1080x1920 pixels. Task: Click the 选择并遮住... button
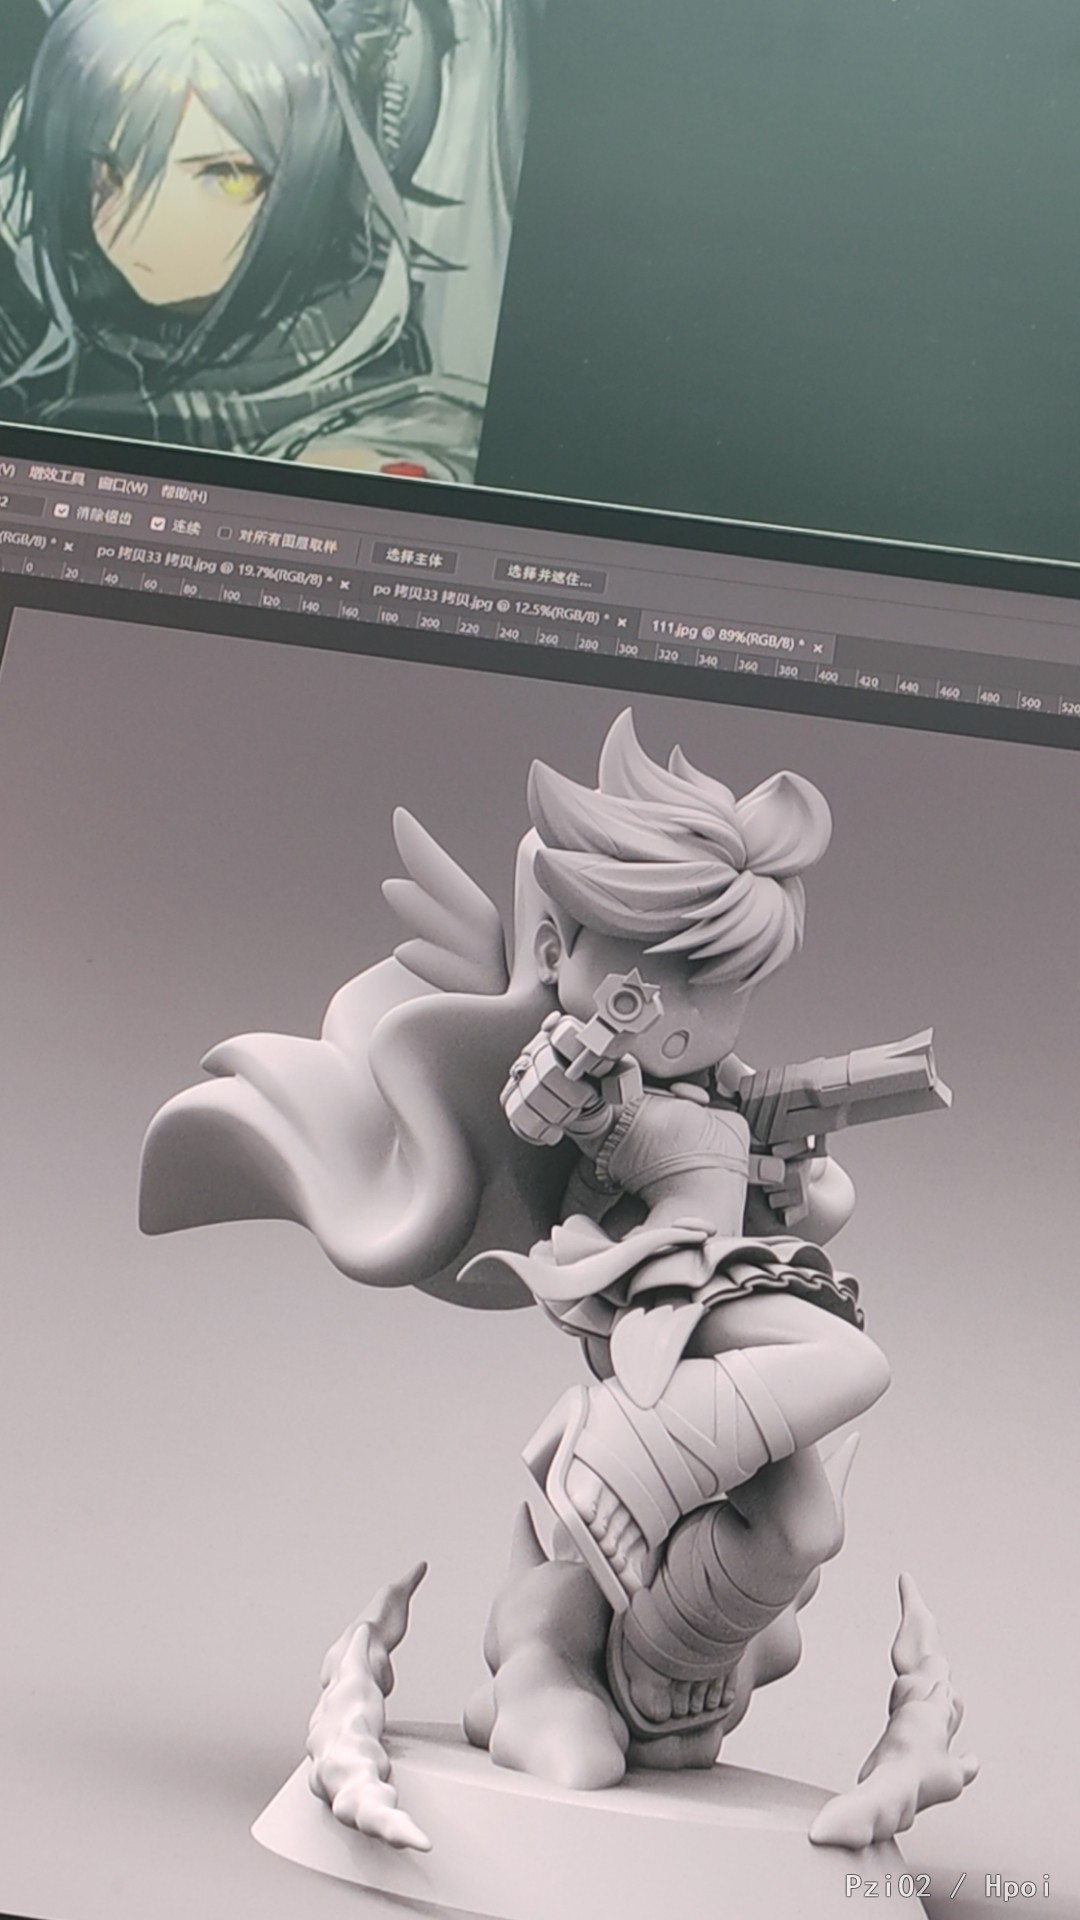coord(549,574)
